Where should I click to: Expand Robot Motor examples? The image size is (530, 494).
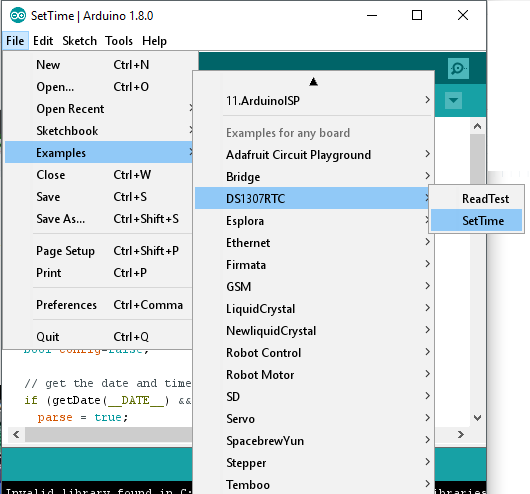click(x=313, y=374)
